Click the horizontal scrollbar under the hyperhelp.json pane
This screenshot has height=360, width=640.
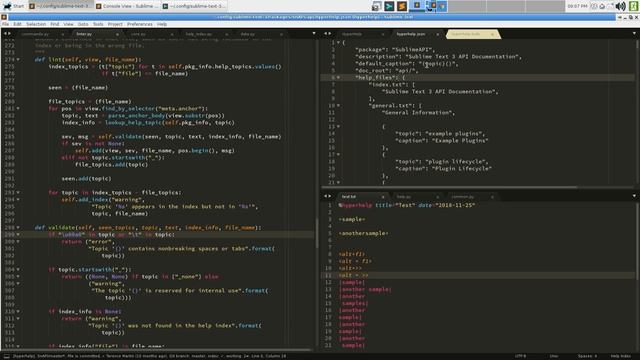pyautogui.click(x=450, y=187)
